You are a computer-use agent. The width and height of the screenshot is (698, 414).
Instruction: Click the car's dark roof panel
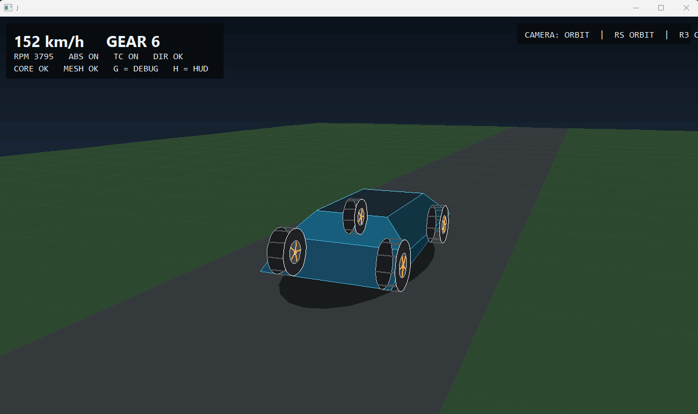point(374,201)
